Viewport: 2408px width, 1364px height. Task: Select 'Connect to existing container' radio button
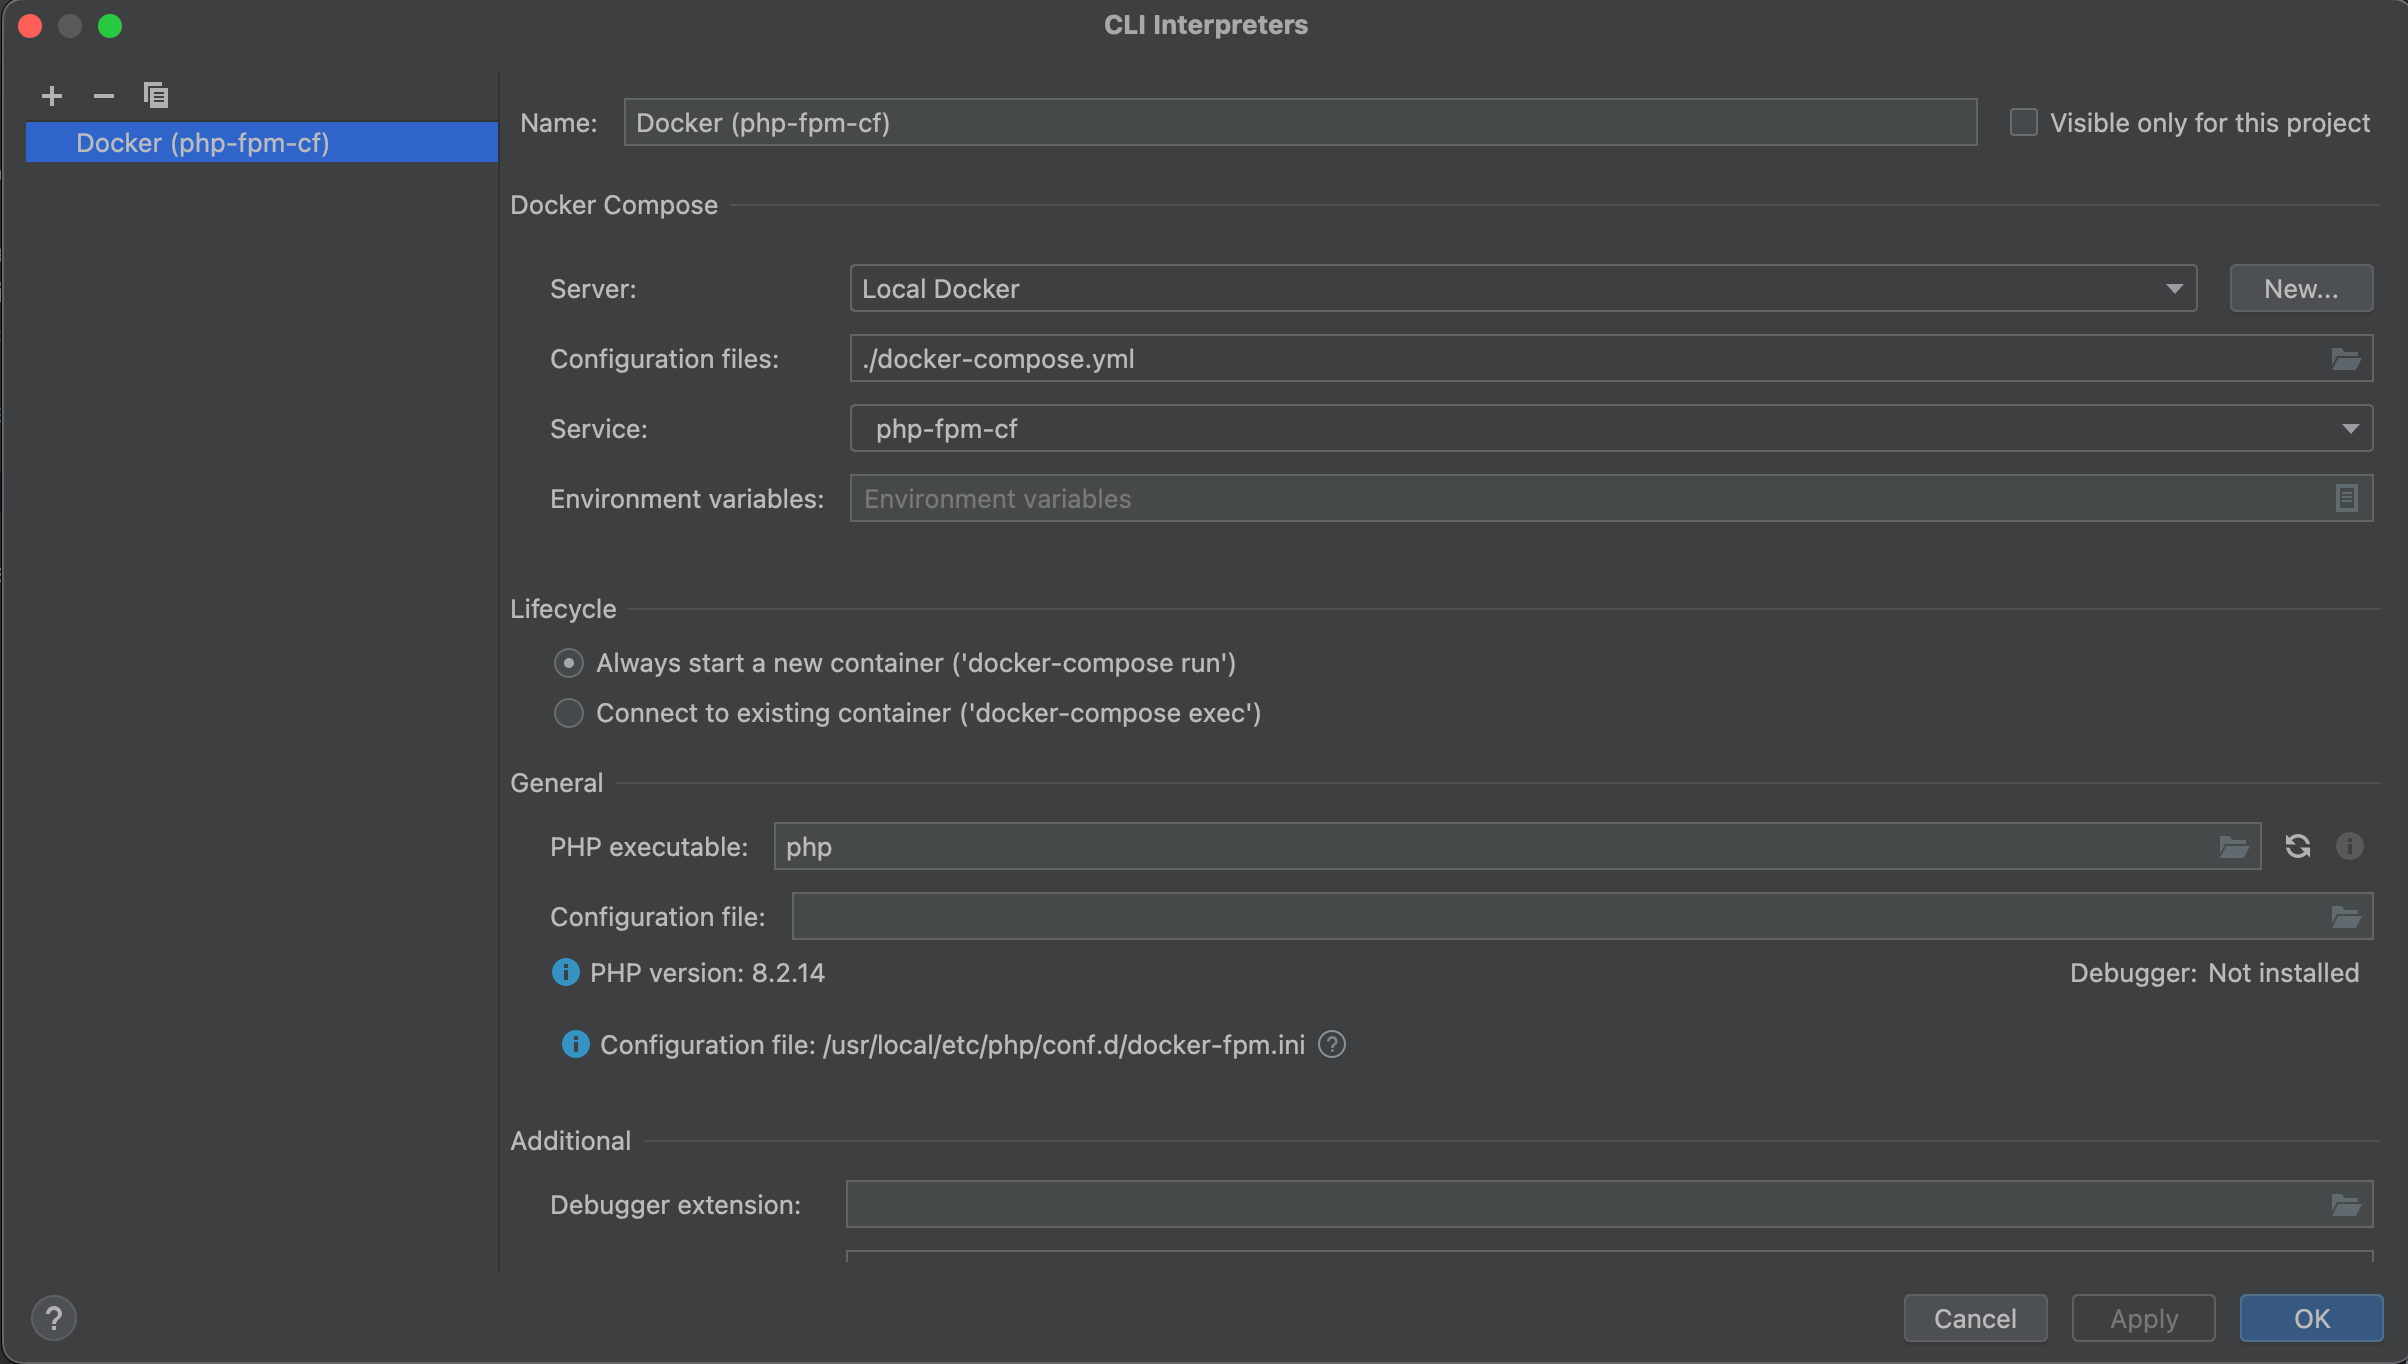tap(571, 713)
